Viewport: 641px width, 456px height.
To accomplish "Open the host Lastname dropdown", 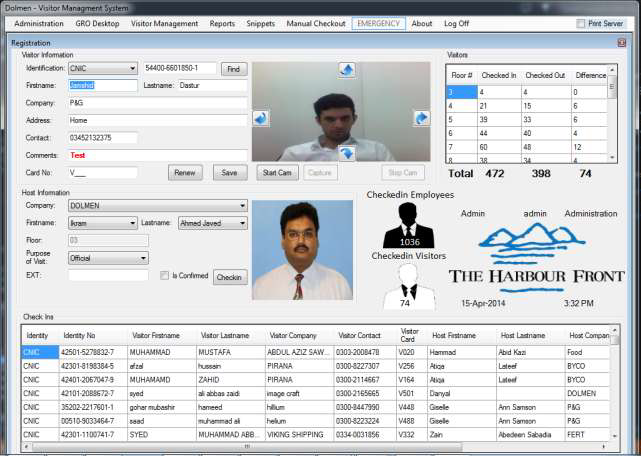I will pos(213,223).
